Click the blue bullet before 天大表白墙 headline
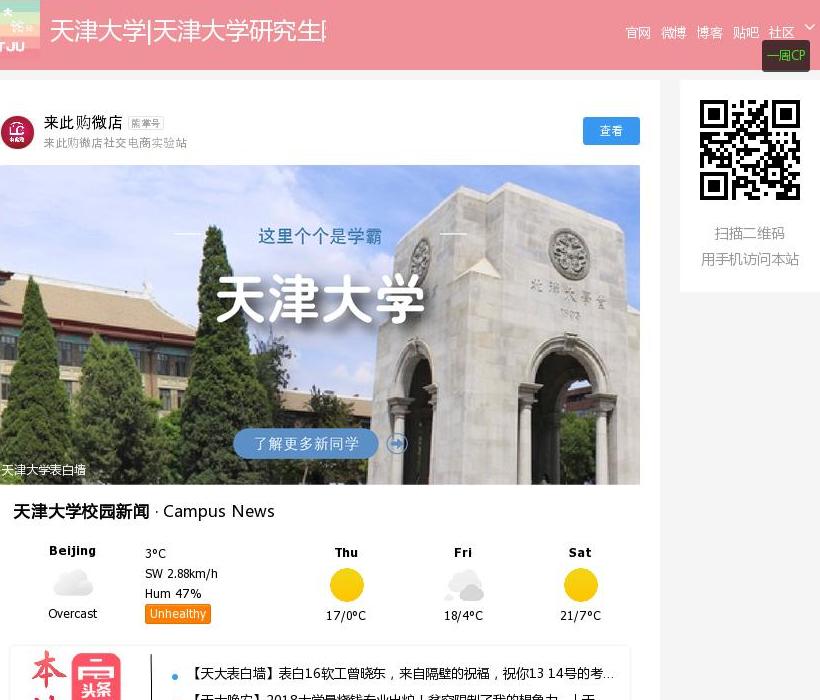820x700 pixels. [x=175, y=677]
